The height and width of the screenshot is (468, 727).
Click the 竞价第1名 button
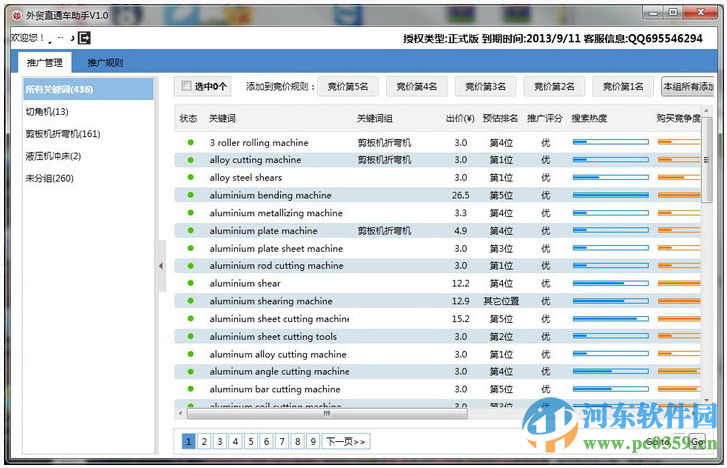point(623,87)
